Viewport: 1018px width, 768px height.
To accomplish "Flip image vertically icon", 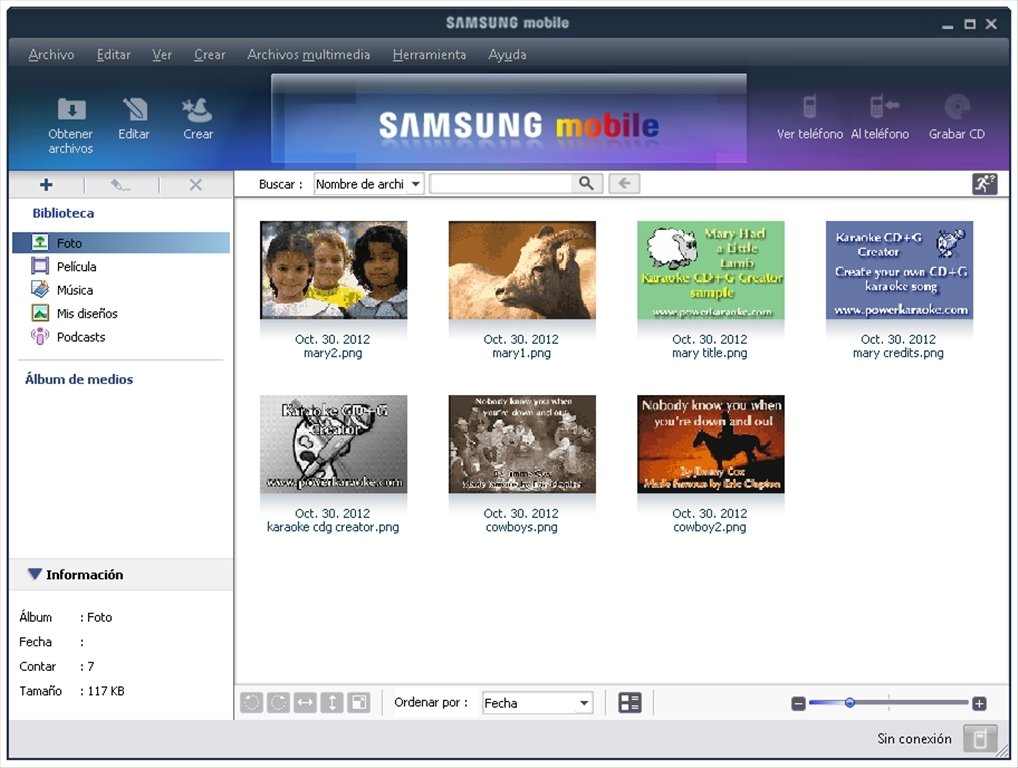I will (332, 702).
